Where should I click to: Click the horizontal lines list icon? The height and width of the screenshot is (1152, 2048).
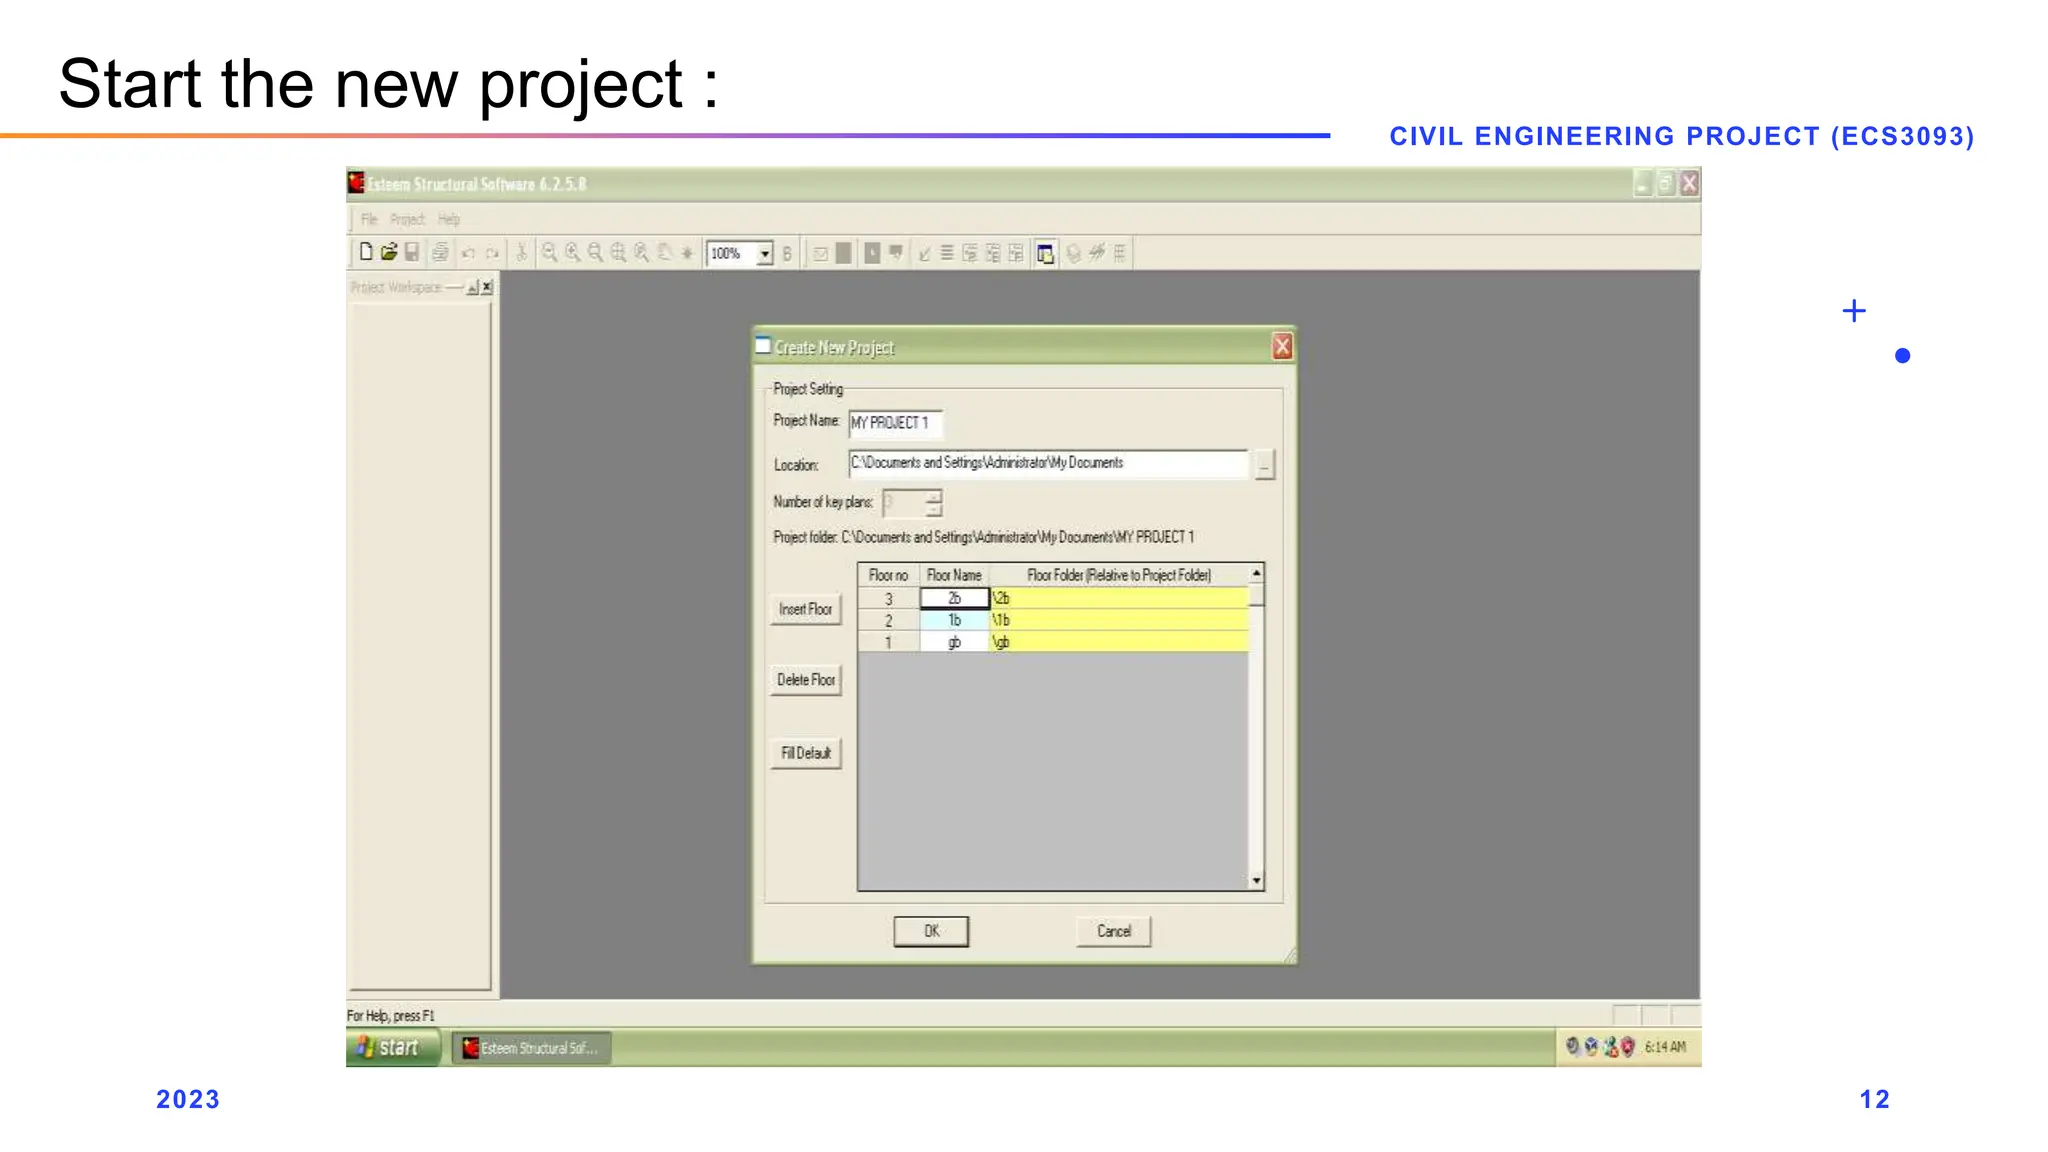pyautogui.click(x=947, y=253)
